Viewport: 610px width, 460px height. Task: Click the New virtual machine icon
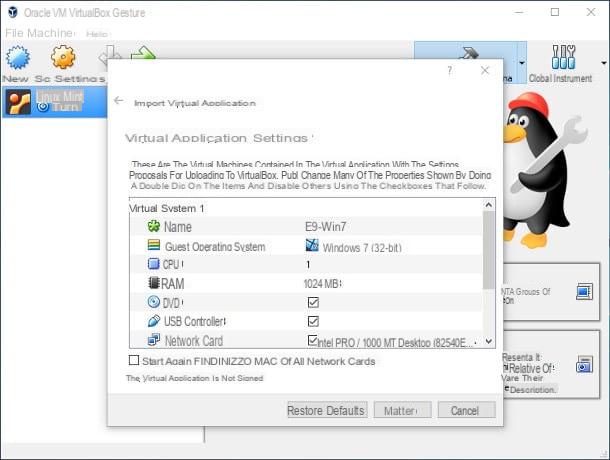point(18,58)
